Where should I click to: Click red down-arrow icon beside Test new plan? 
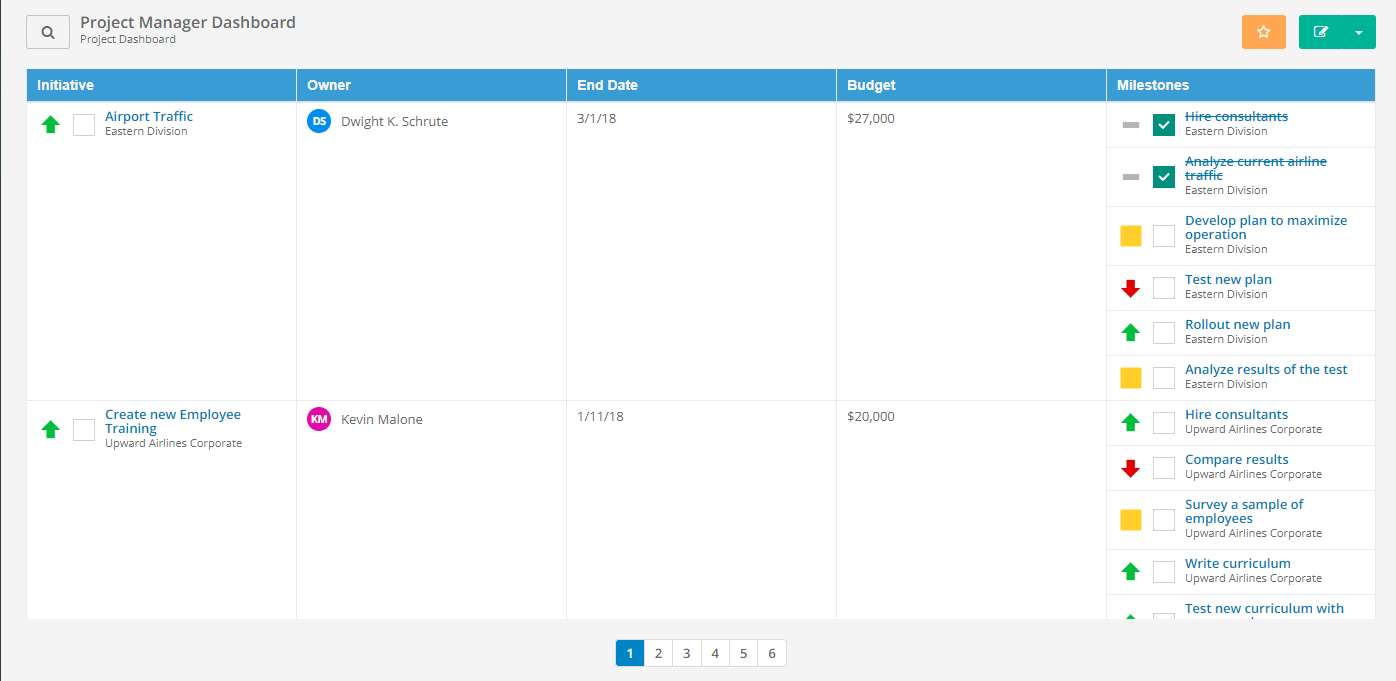(x=1130, y=288)
